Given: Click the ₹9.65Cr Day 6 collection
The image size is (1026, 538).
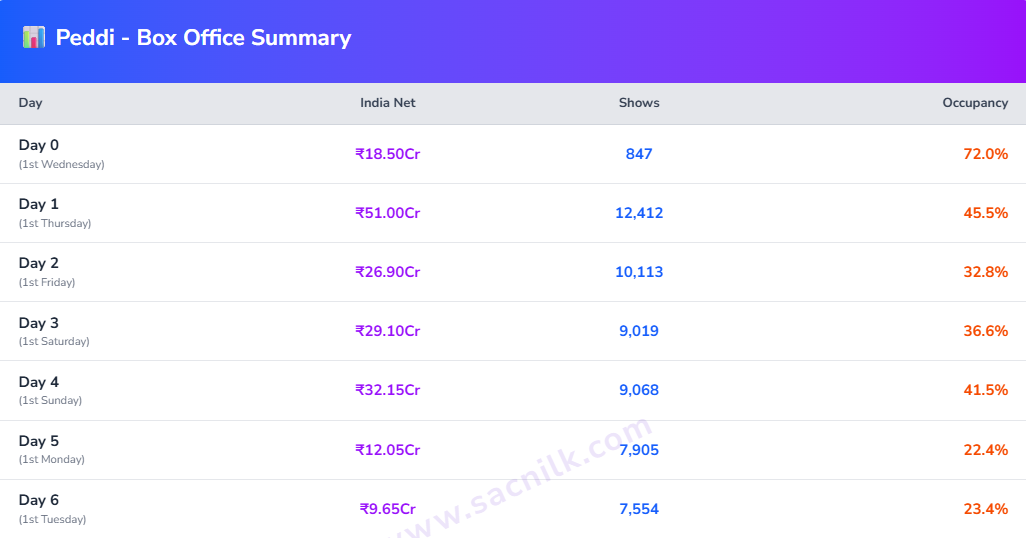Looking at the screenshot, I should (387, 509).
